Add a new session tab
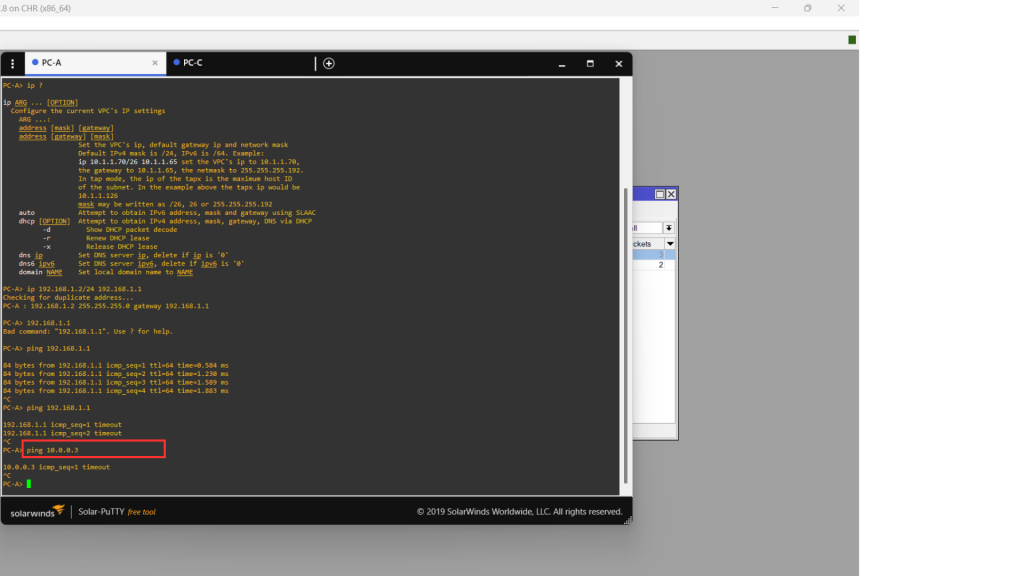Screen dimensions: 1024x576 (329, 63)
